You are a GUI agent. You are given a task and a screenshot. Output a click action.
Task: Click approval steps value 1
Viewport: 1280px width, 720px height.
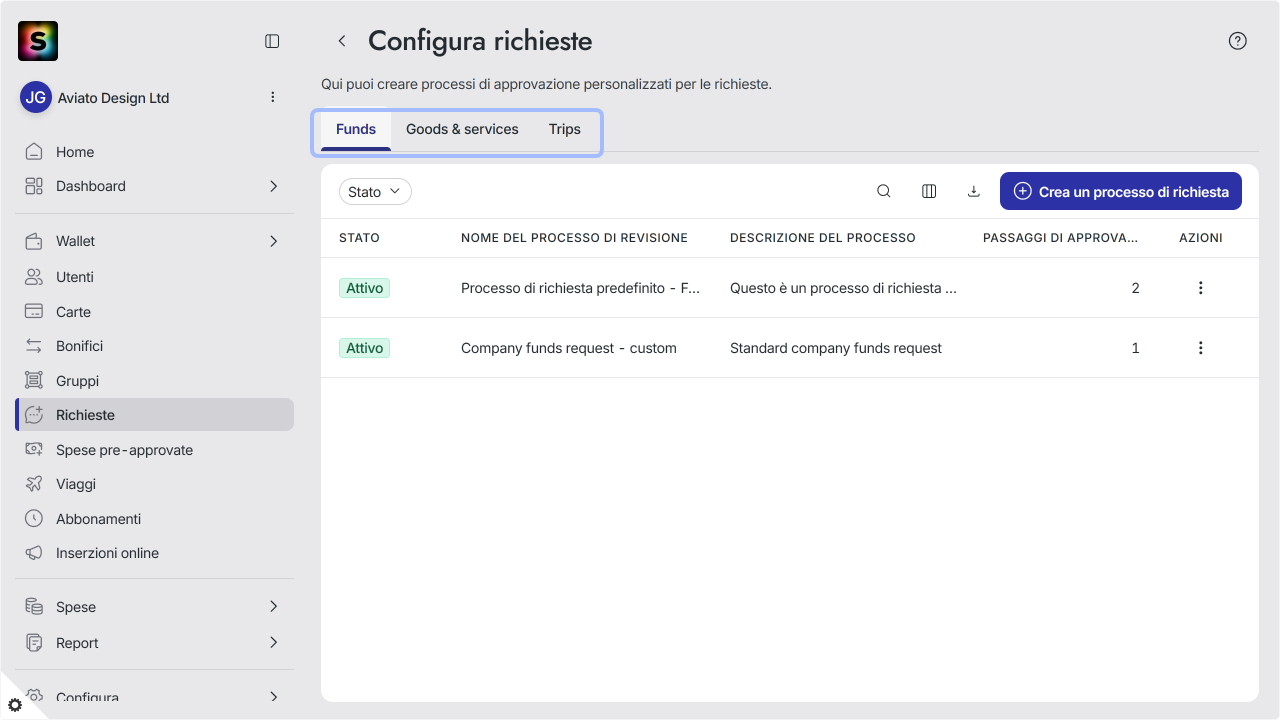pyautogui.click(x=1135, y=348)
